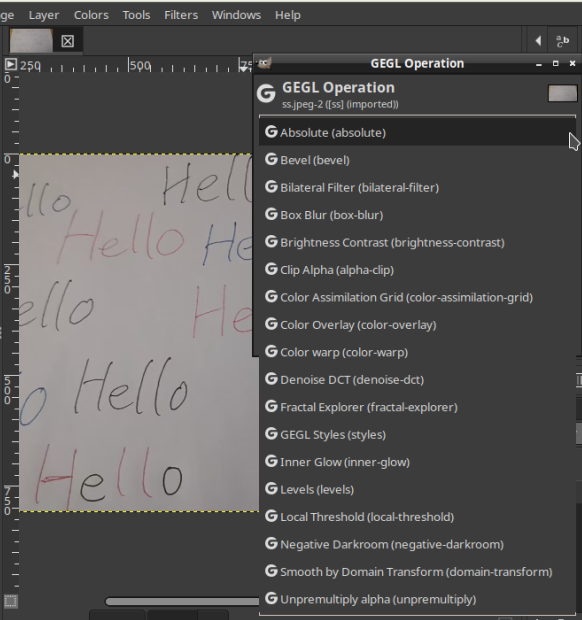Select Absolute (absolute) operation

[417, 132]
